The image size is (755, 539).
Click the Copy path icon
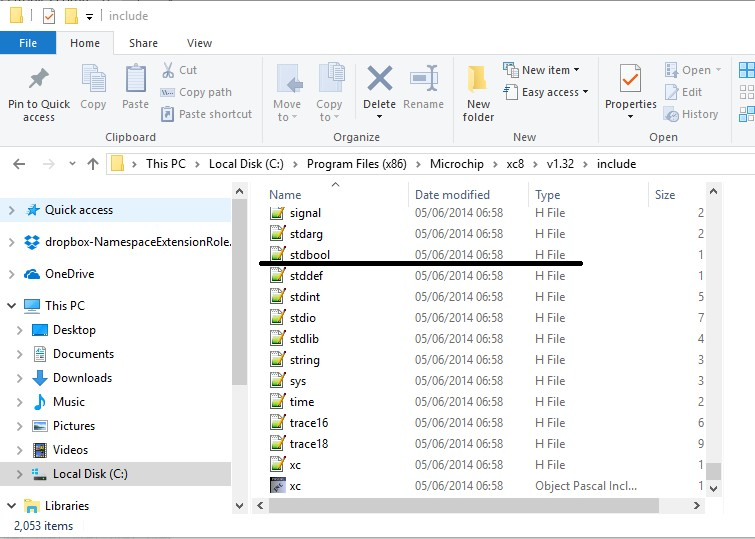(168, 92)
